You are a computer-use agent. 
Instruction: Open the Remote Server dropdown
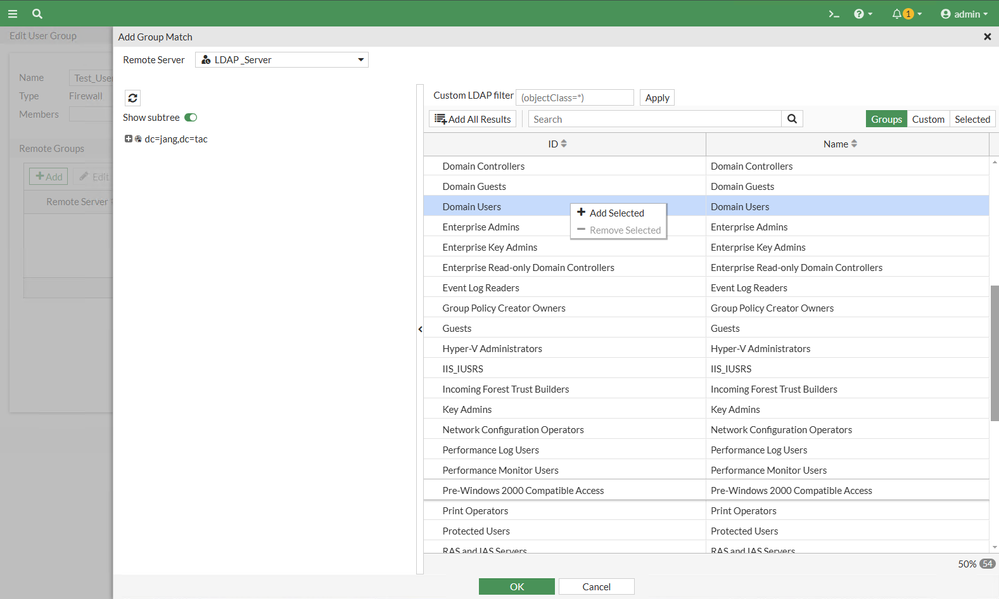coord(282,60)
